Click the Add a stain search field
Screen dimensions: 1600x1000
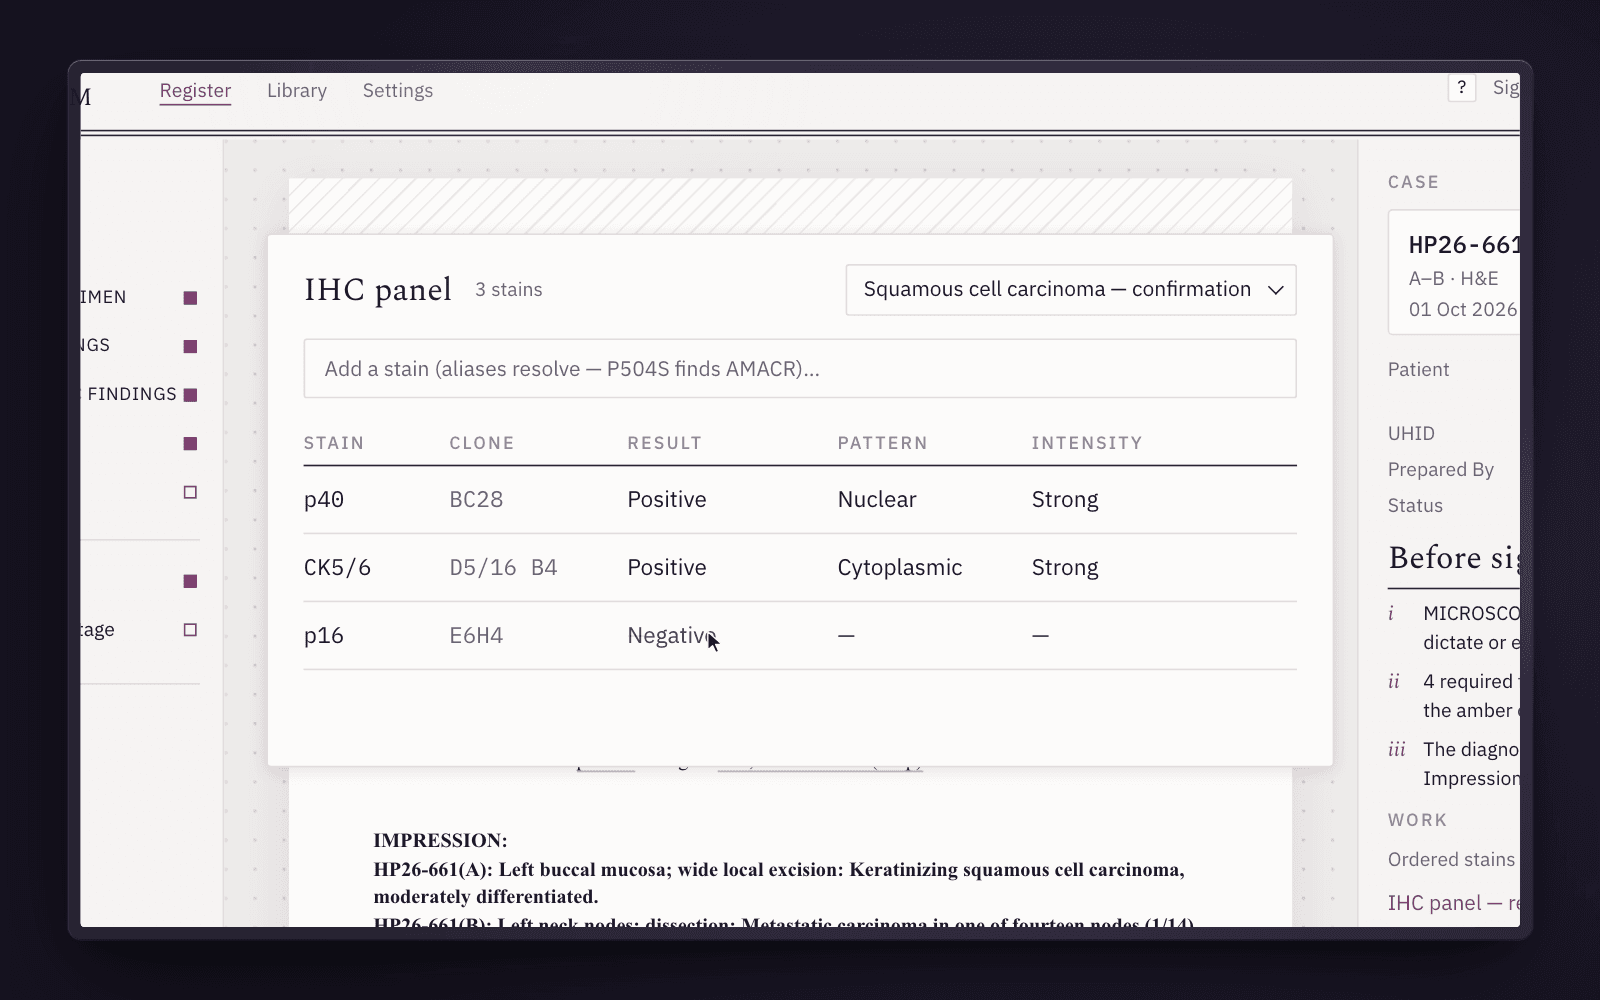[x=800, y=368]
